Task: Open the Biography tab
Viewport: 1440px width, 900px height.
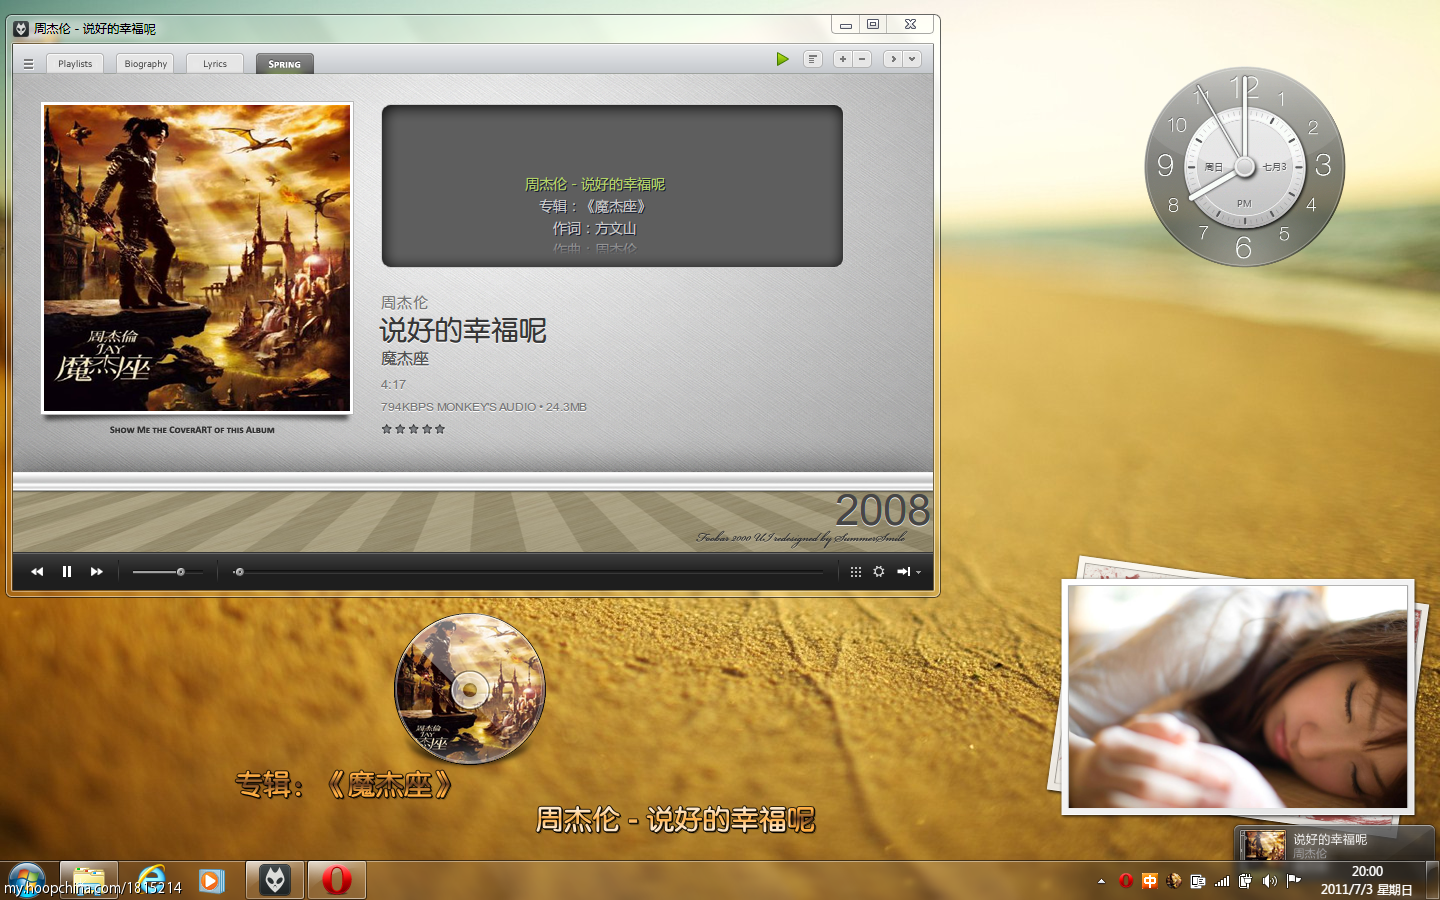Action: point(146,64)
